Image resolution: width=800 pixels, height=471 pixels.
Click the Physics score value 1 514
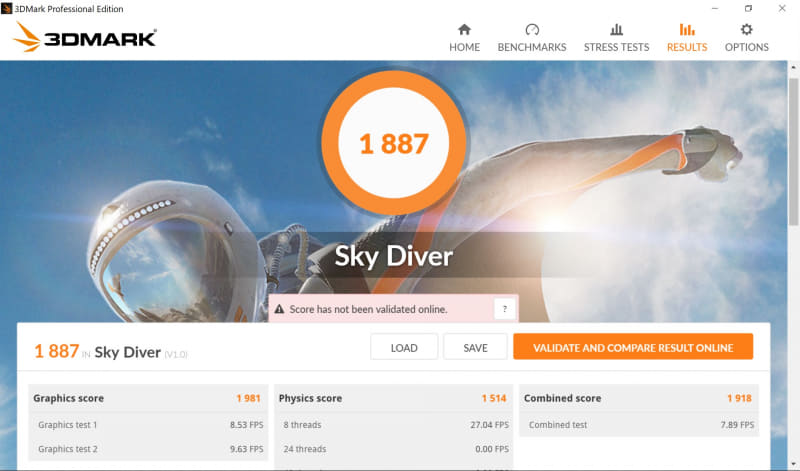coord(494,398)
